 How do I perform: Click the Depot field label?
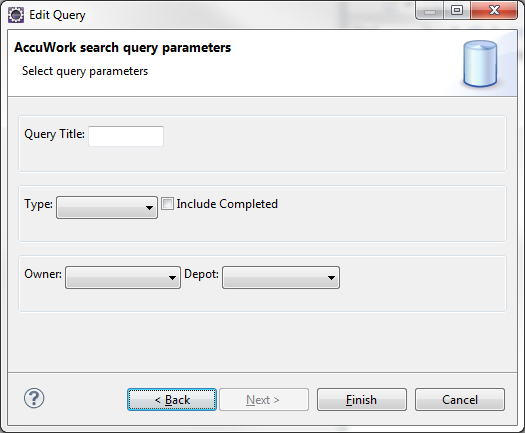point(201,274)
